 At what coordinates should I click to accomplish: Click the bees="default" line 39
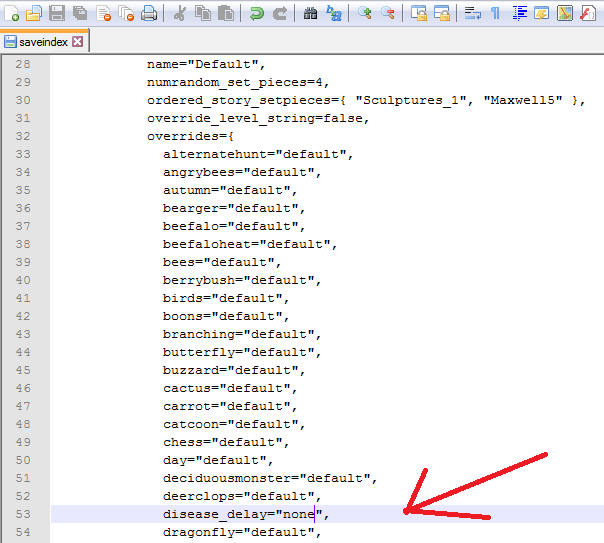click(x=222, y=262)
